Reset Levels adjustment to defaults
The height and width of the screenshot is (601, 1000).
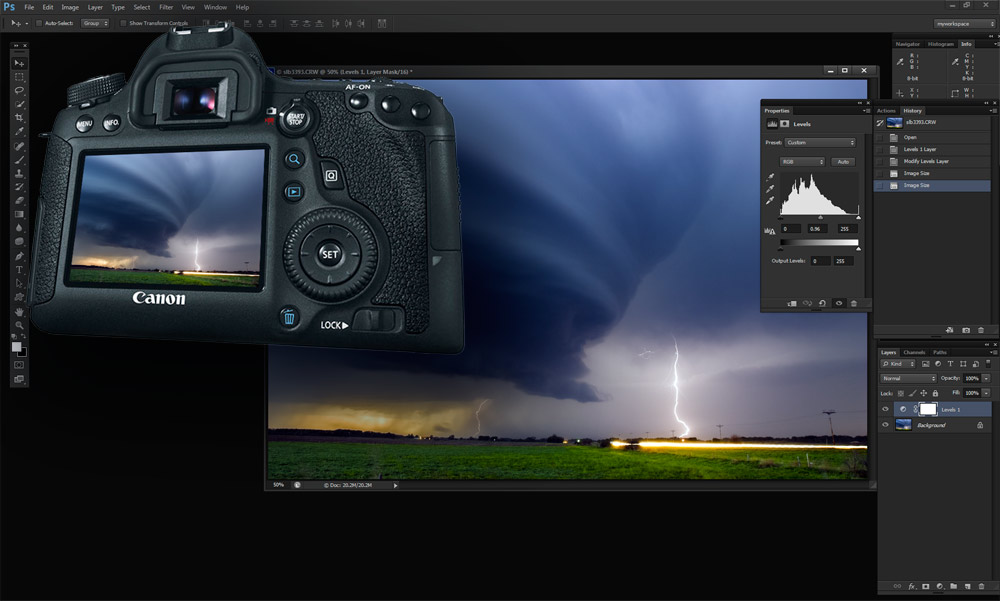pos(822,303)
